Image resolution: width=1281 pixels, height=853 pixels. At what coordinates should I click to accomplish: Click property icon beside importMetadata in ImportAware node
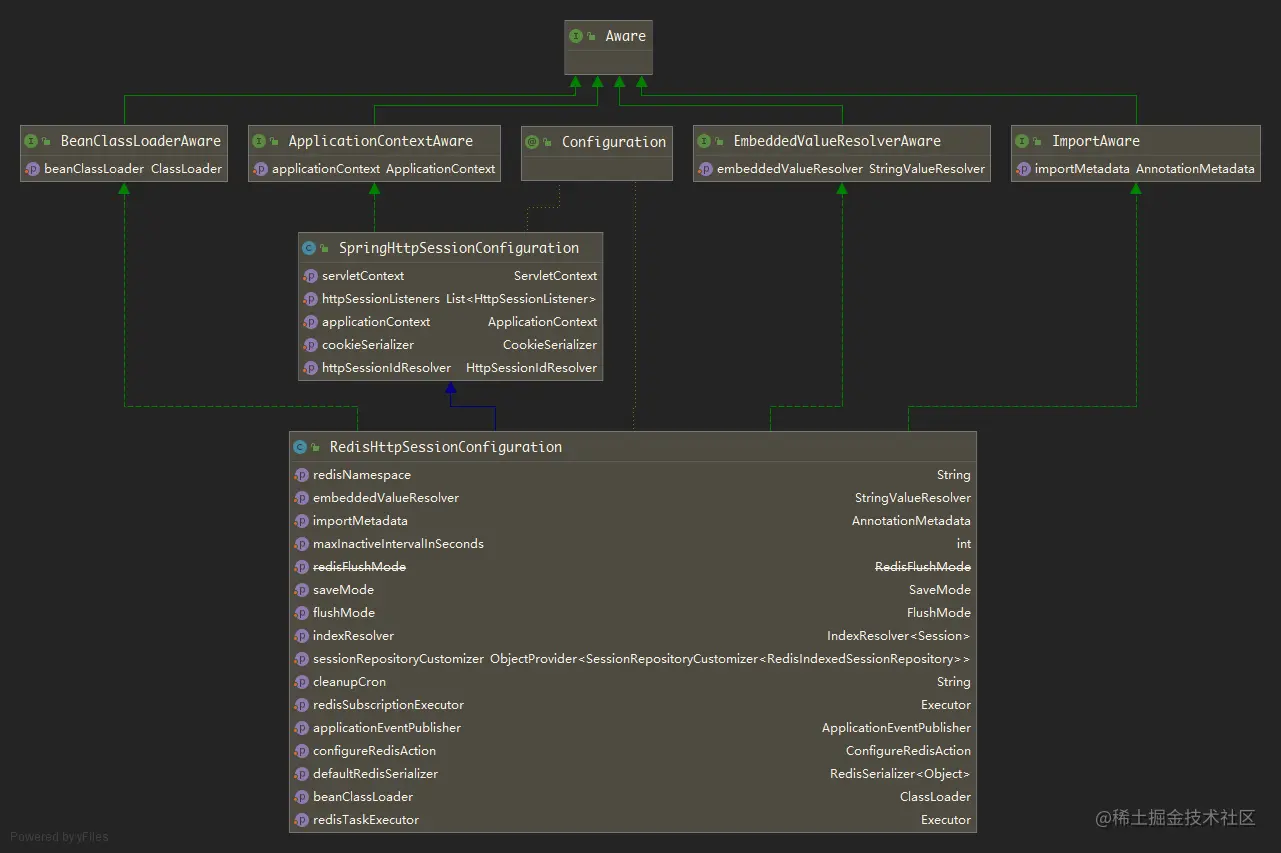coord(1023,169)
